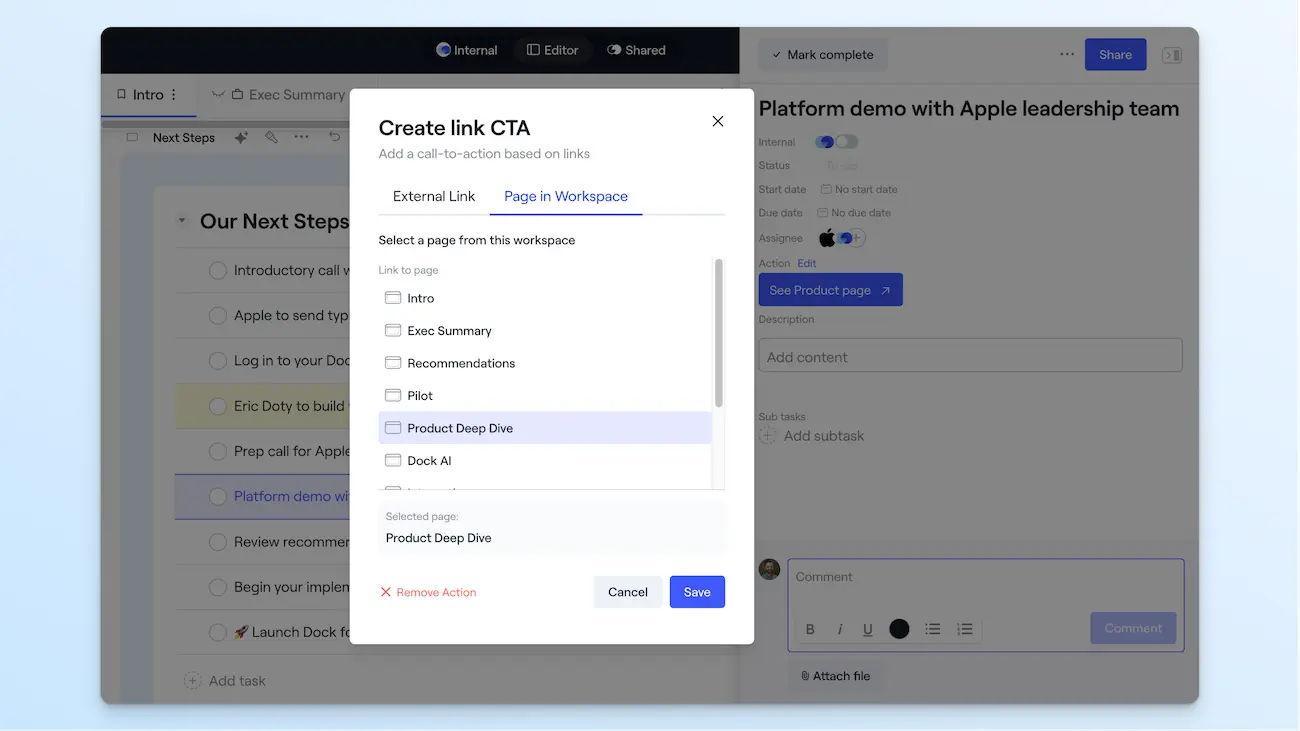The image size is (1300, 731).
Task: Click the paint bucket style icon
Action: click(x=271, y=138)
